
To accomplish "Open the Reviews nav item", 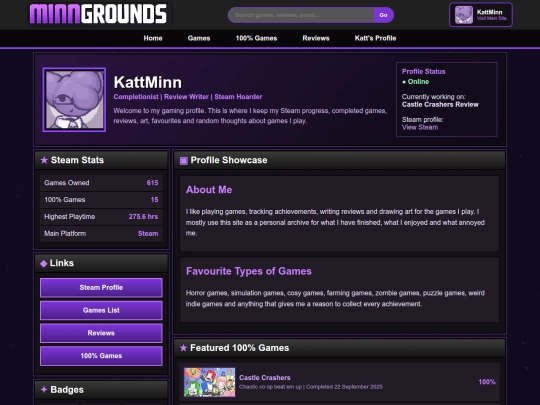I will [316, 38].
